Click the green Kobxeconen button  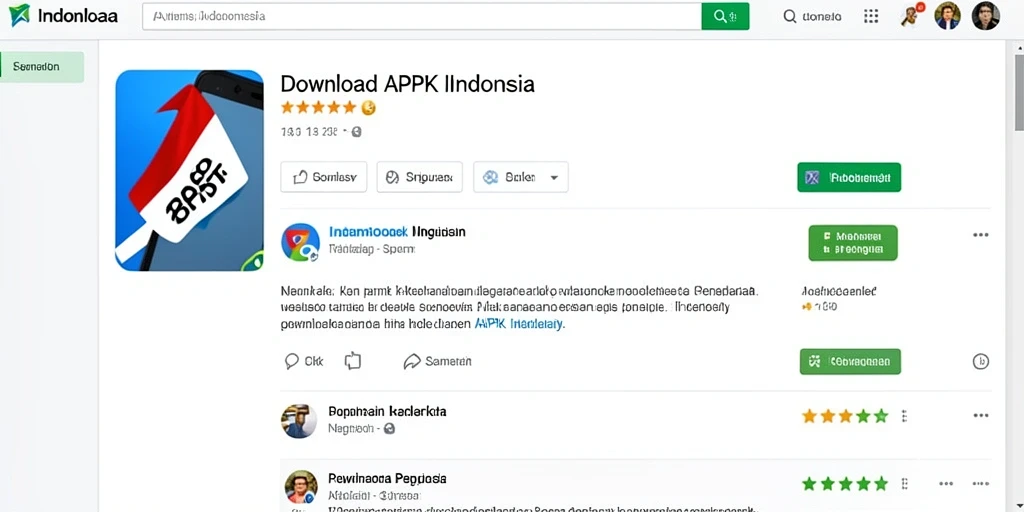point(850,361)
